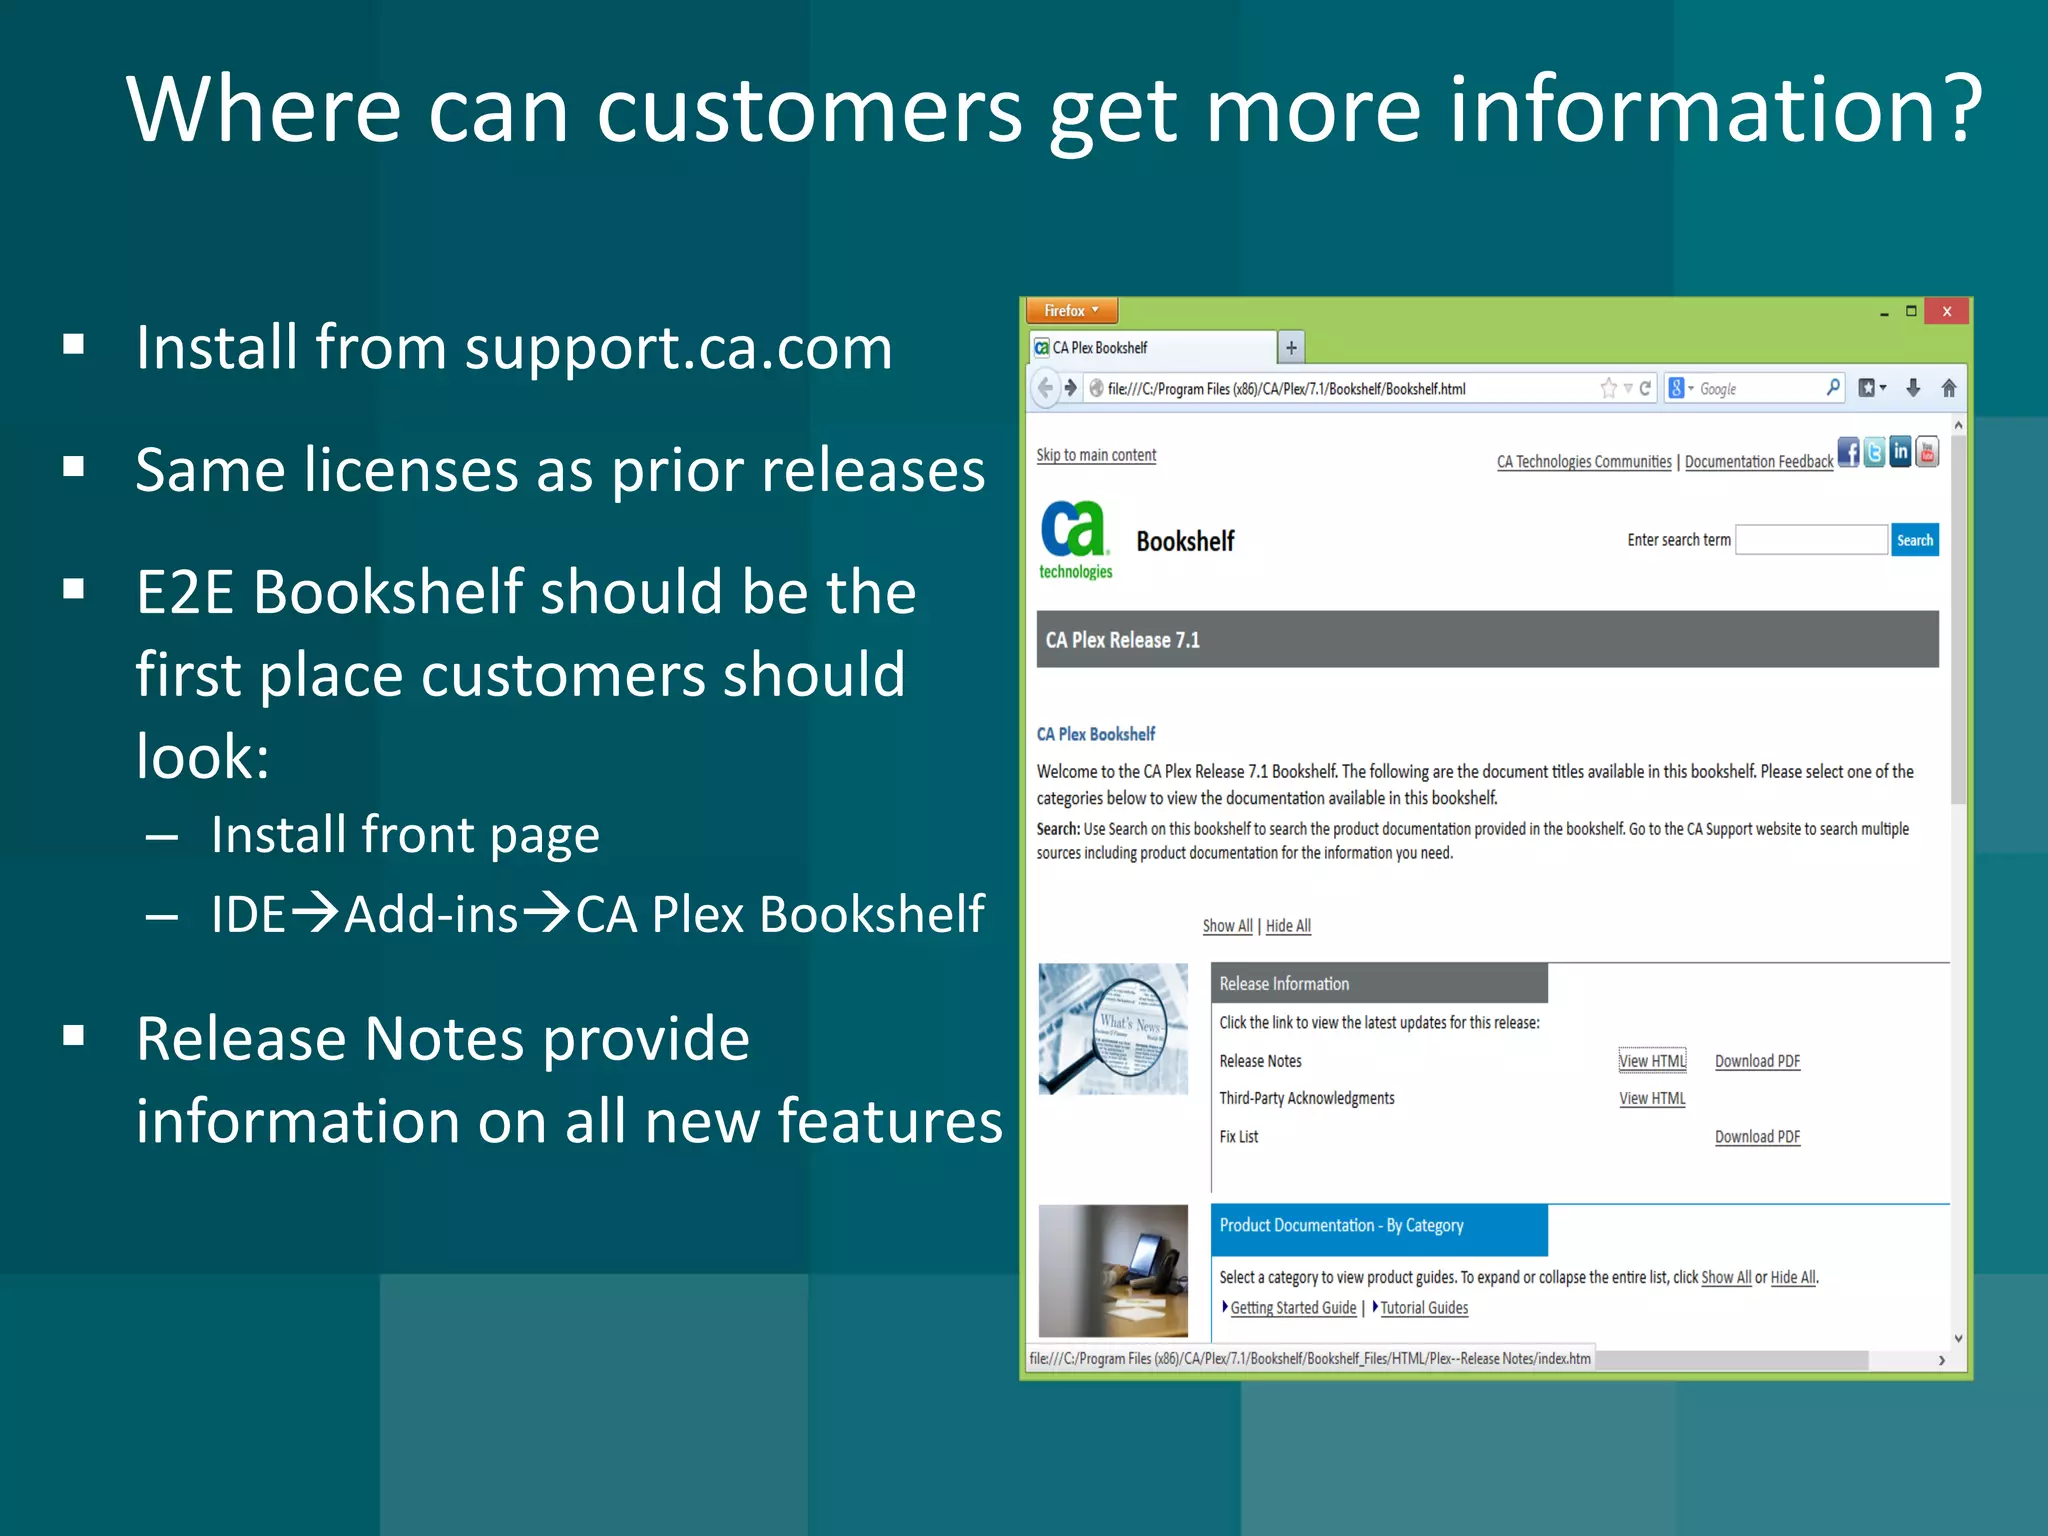Click Show All above Release Information
2048x1536 pixels.
[x=1227, y=926]
